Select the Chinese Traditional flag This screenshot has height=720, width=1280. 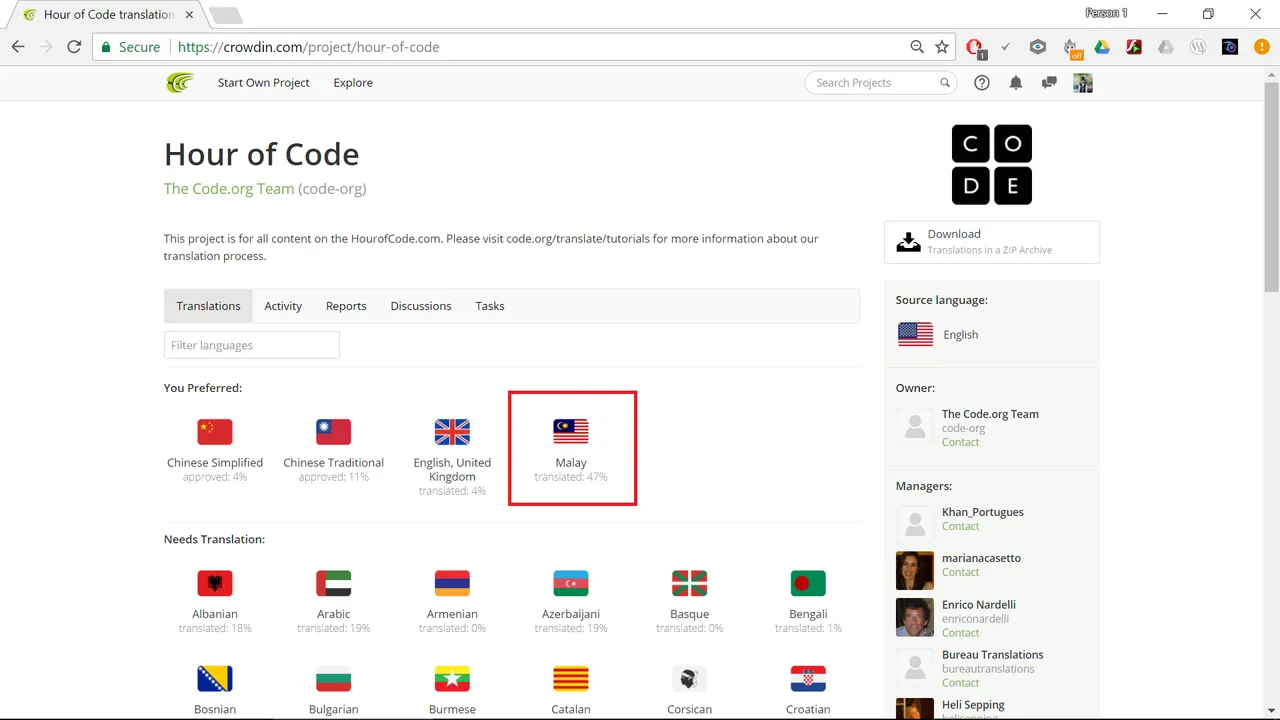(x=334, y=432)
